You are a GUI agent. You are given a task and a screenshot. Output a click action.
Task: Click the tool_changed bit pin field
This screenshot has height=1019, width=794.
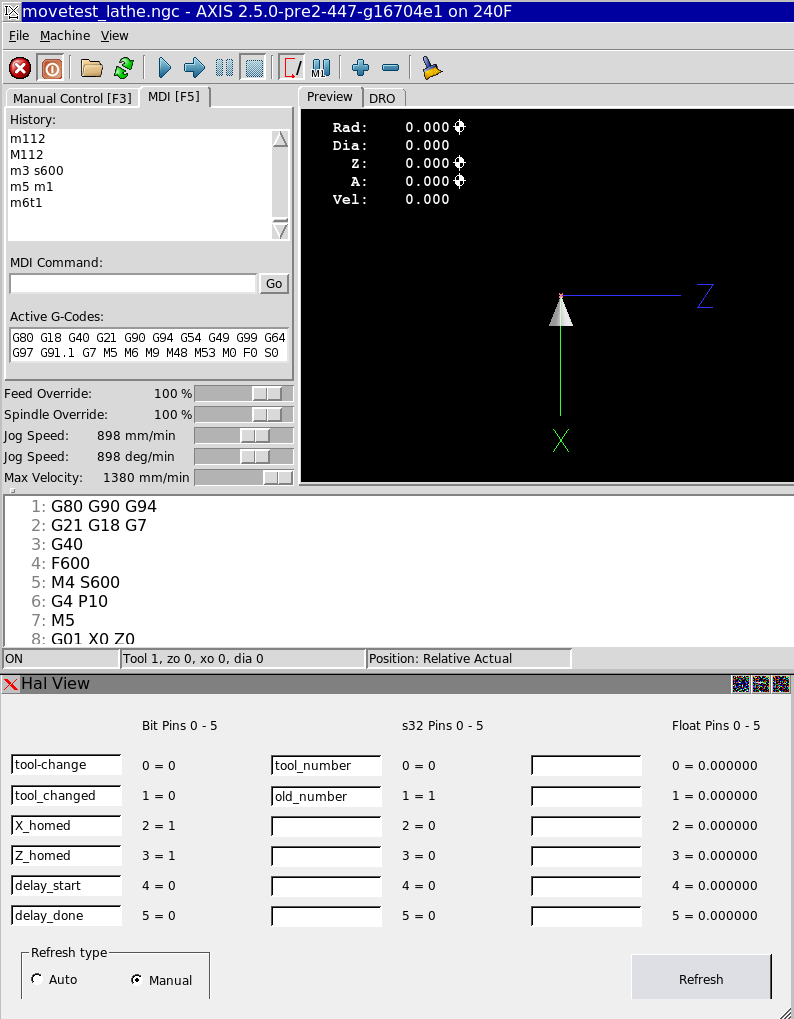coord(66,795)
